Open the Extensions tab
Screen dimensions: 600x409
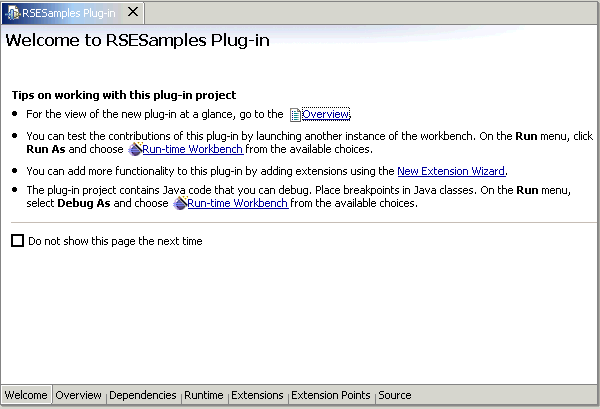pyautogui.click(x=257, y=396)
